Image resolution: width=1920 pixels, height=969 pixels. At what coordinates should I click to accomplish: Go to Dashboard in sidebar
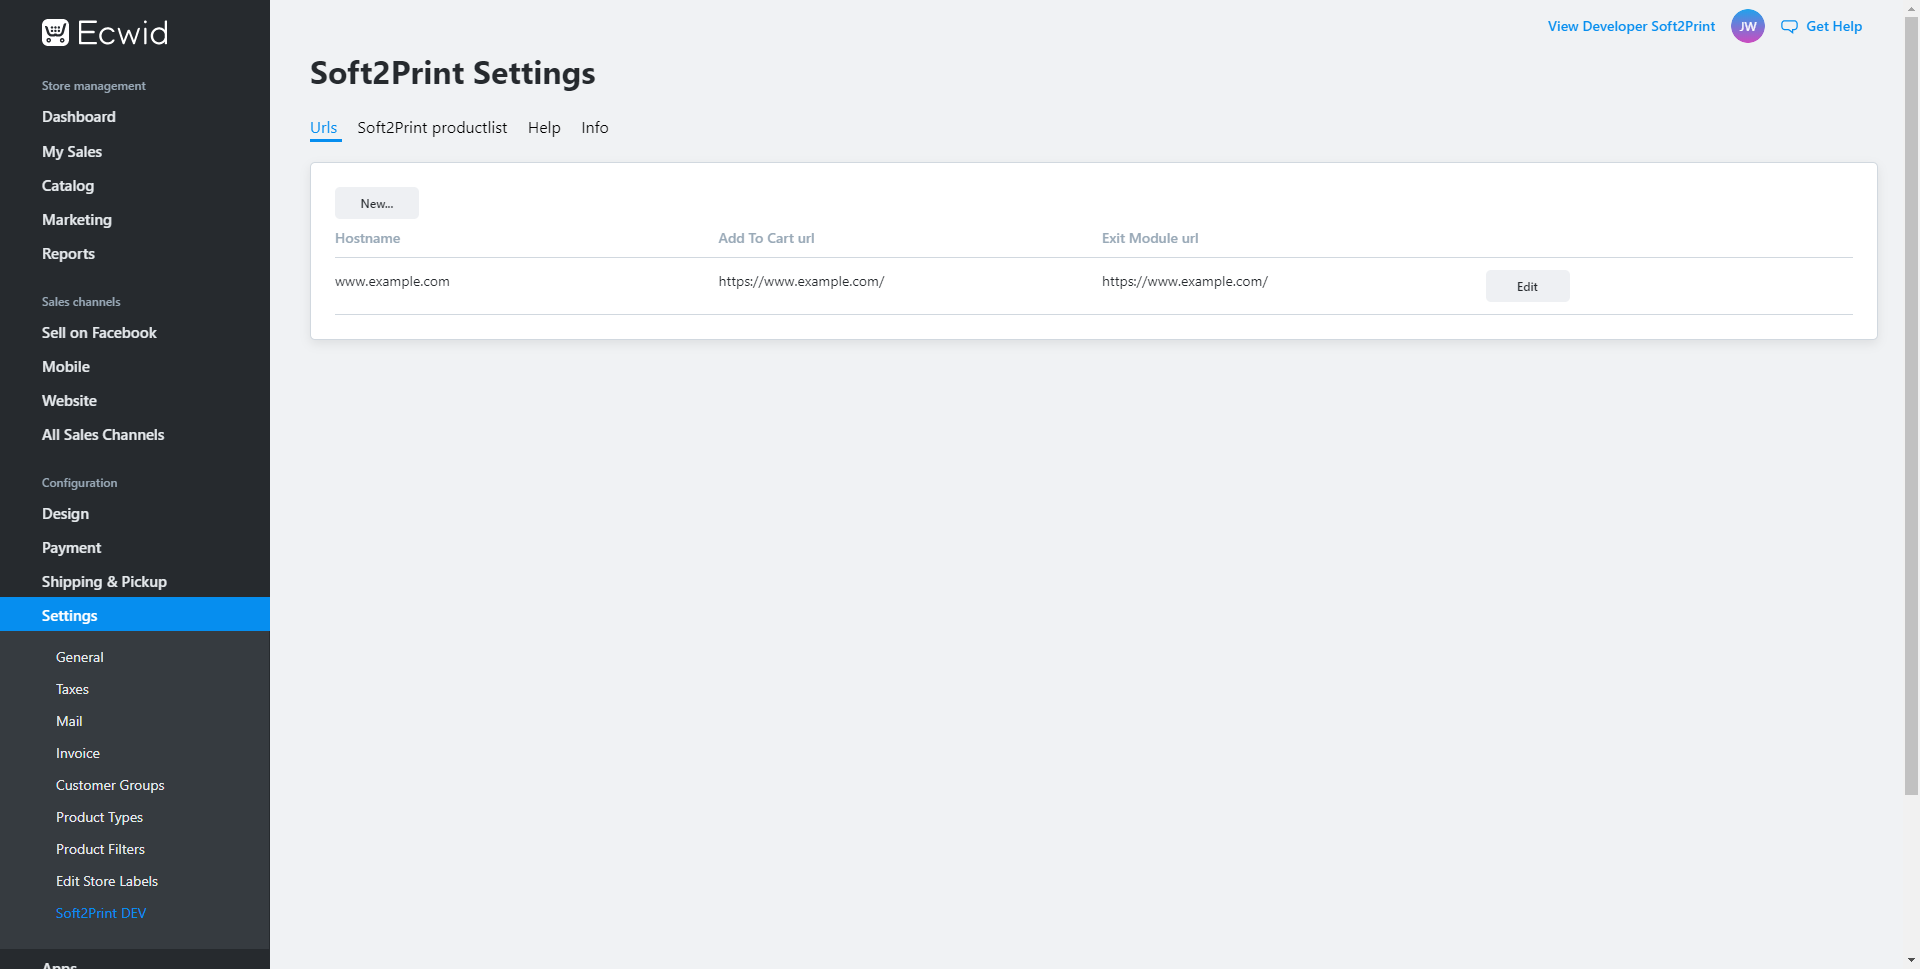click(79, 117)
